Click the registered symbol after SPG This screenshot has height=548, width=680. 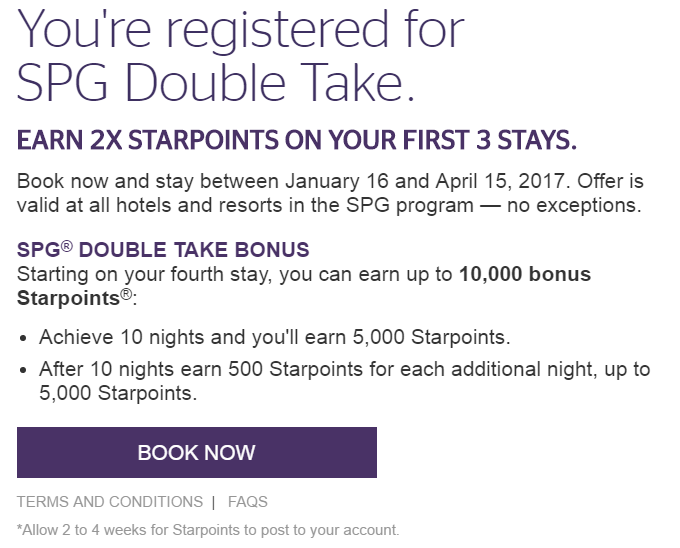[x=67, y=246]
